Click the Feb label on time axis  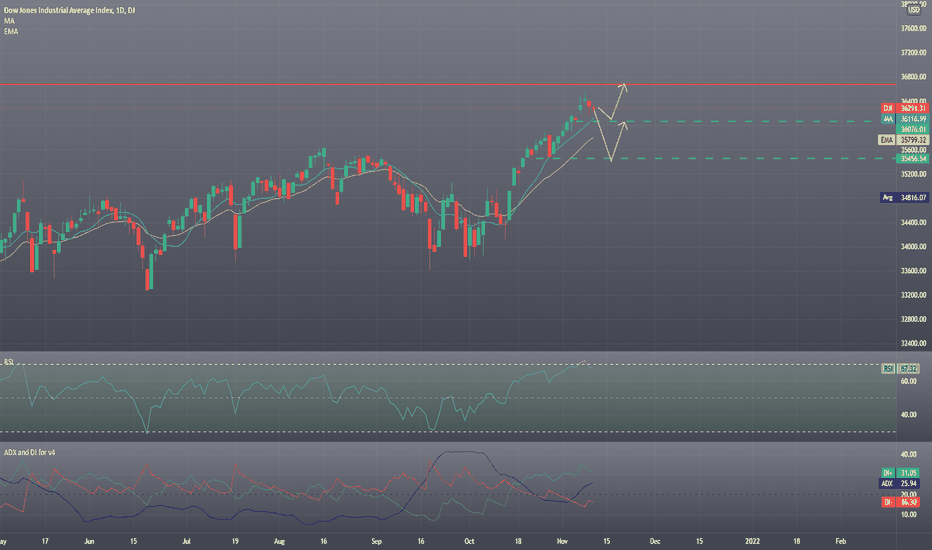[x=840, y=542]
